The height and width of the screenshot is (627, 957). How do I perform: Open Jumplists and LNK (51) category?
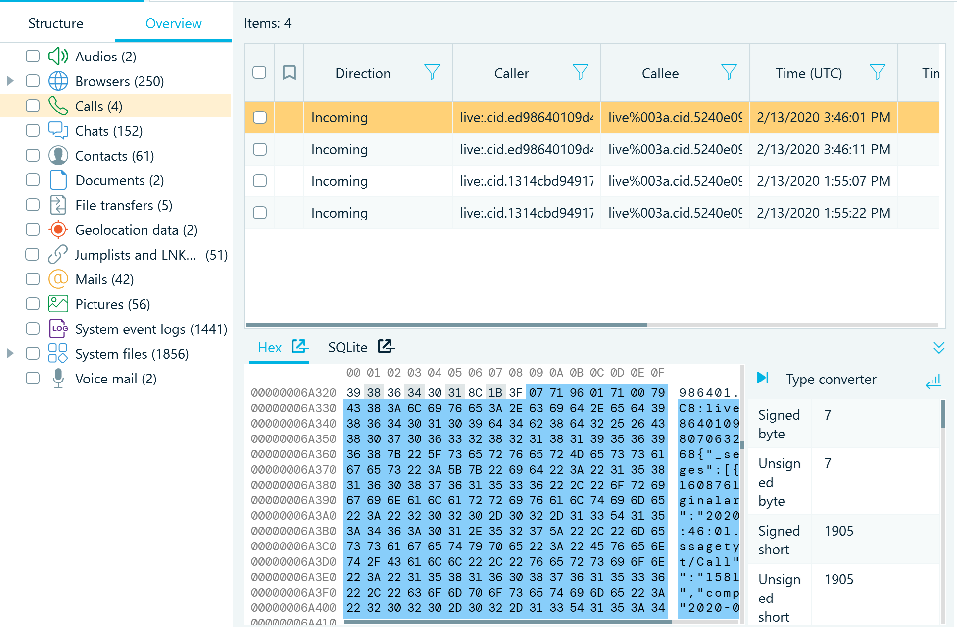pos(151,255)
